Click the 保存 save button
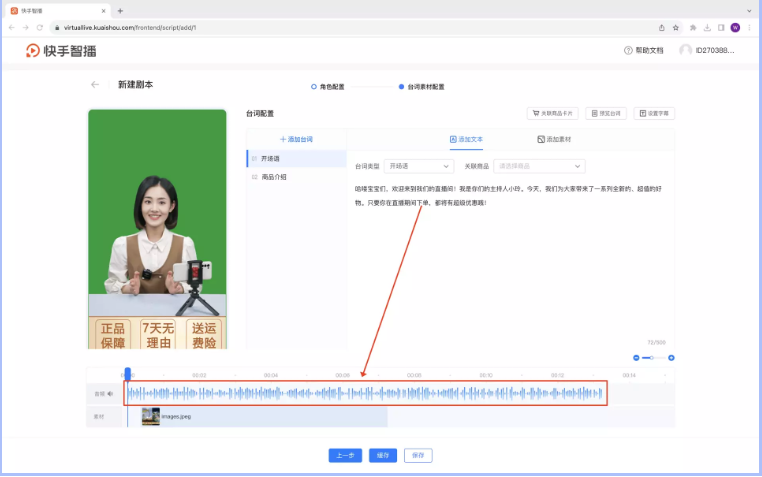The image size is (762, 477). (x=418, y=456)
